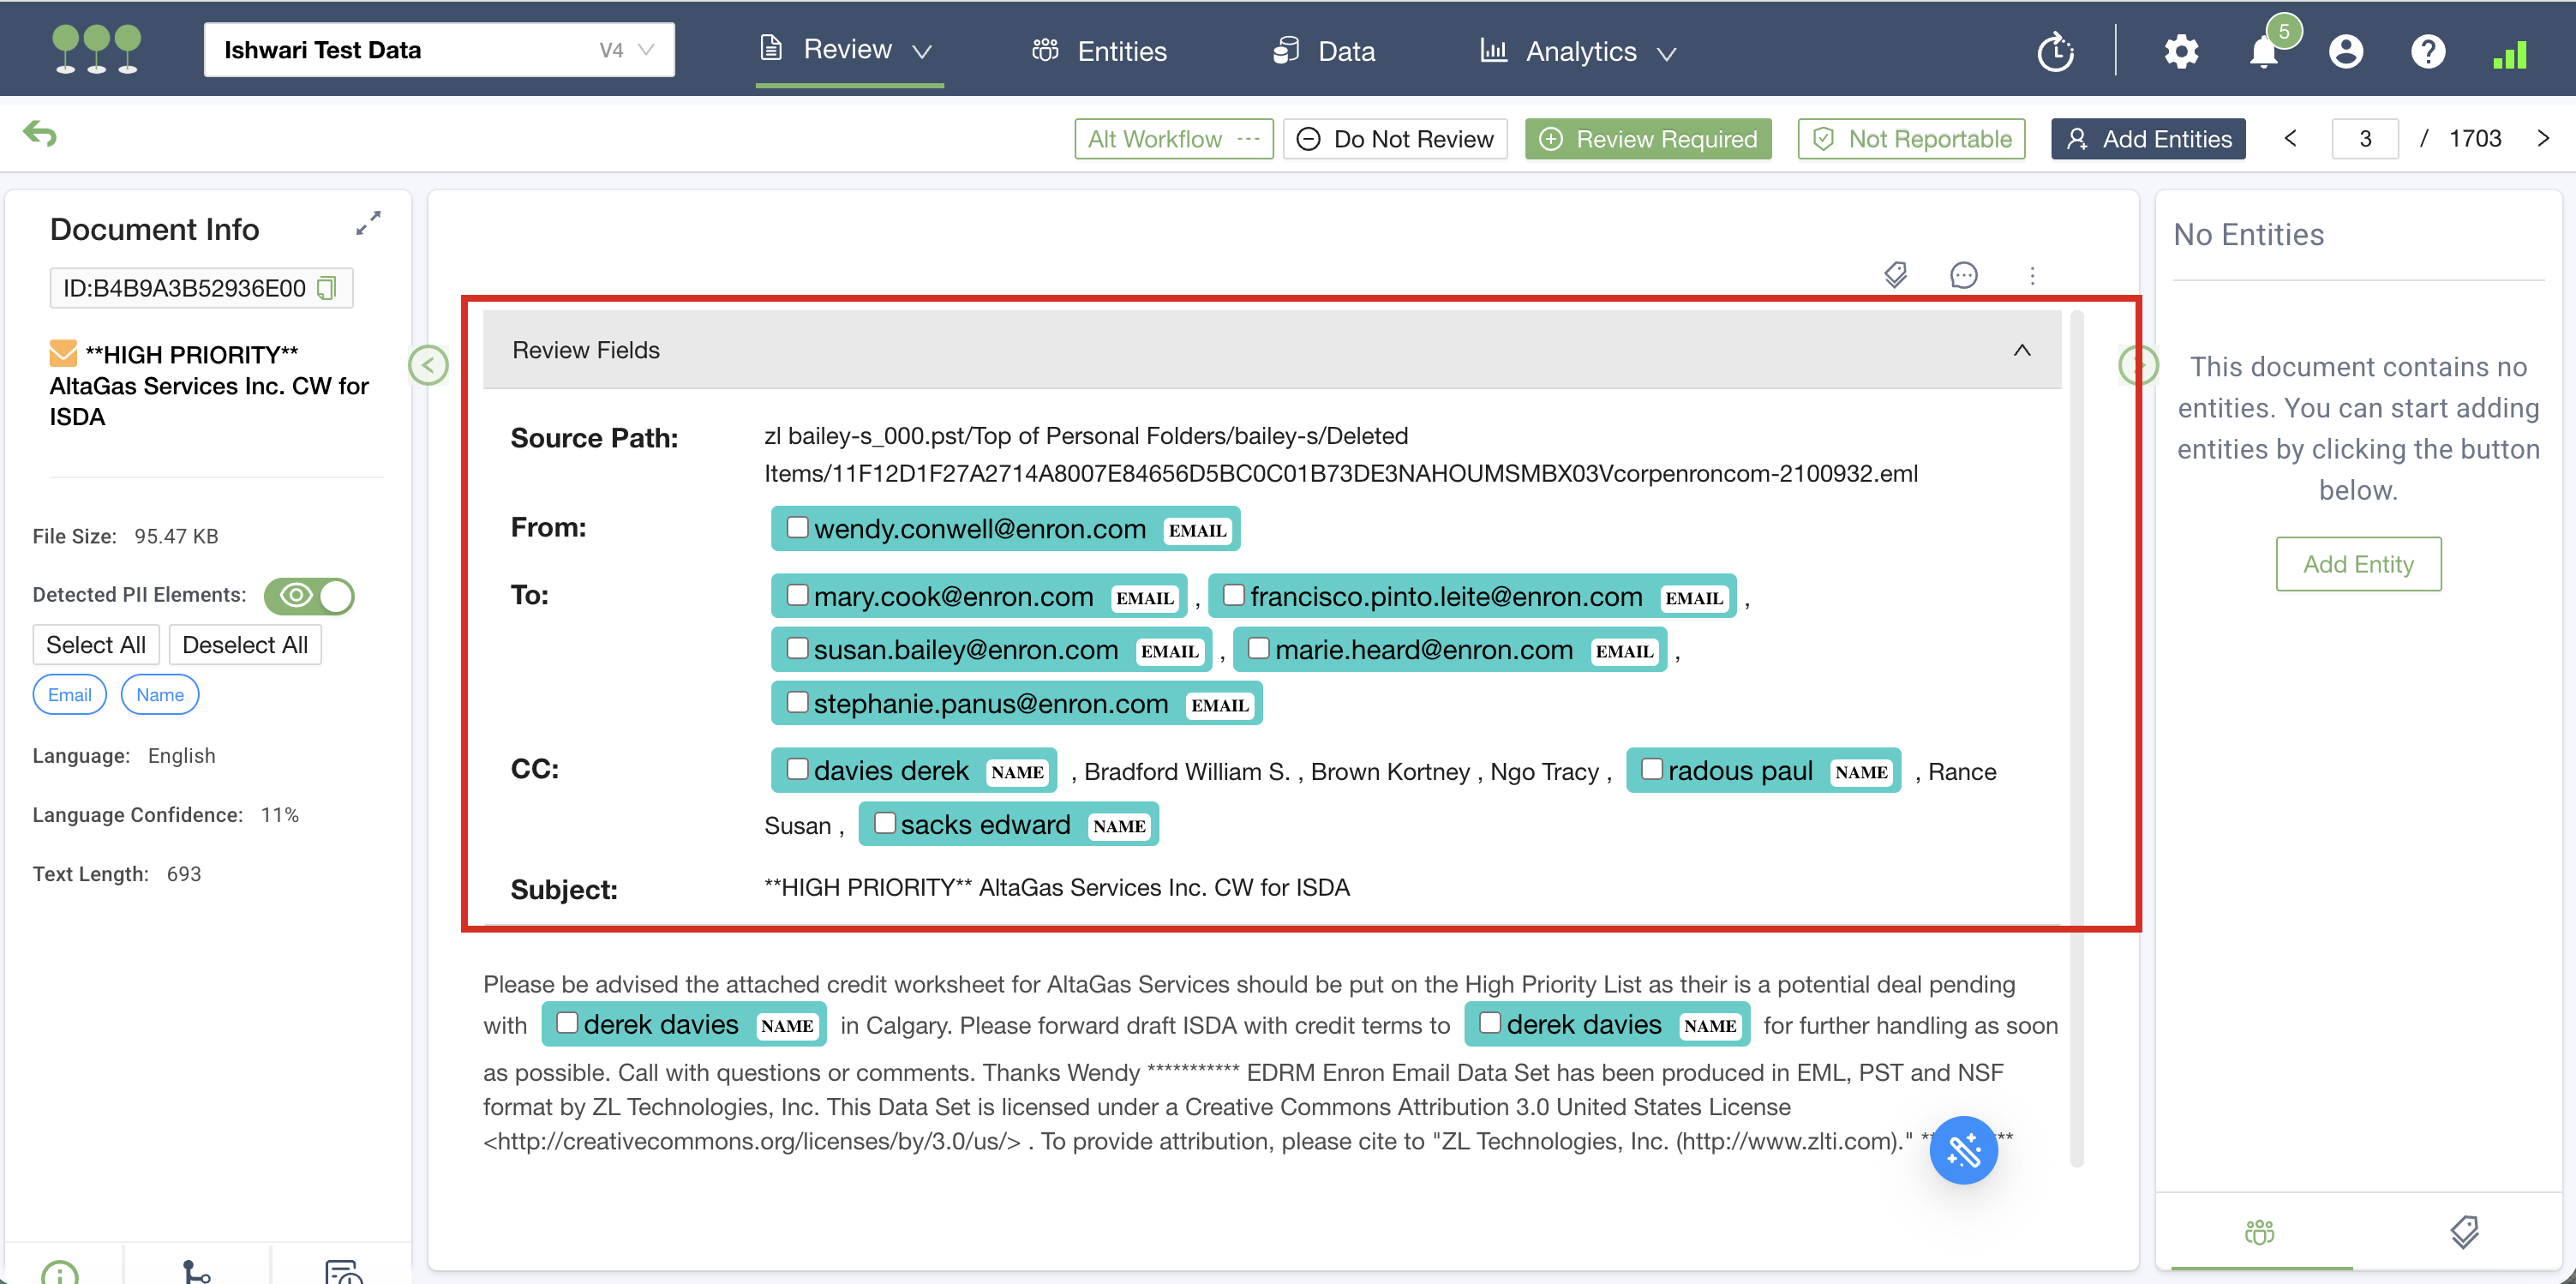Open the comments bubble icon
The image size is (2576, 1284).
pos(1963,275)
